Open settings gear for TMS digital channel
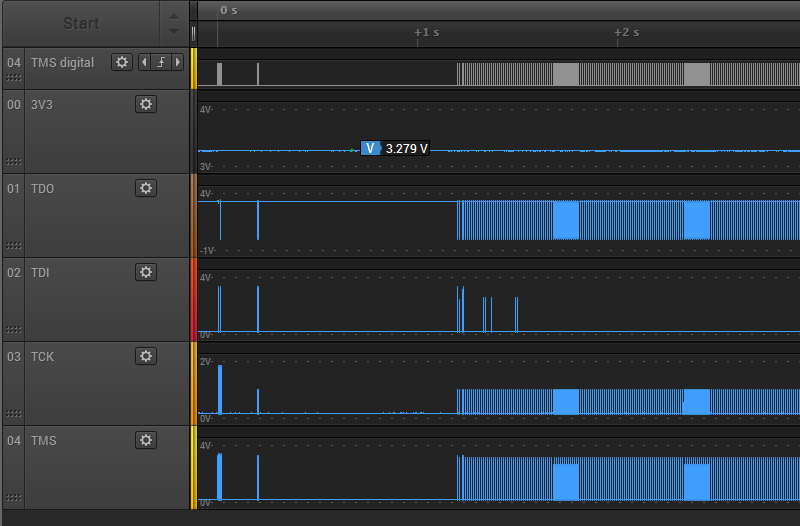800x526 pixels. click(x=122, y=62)
